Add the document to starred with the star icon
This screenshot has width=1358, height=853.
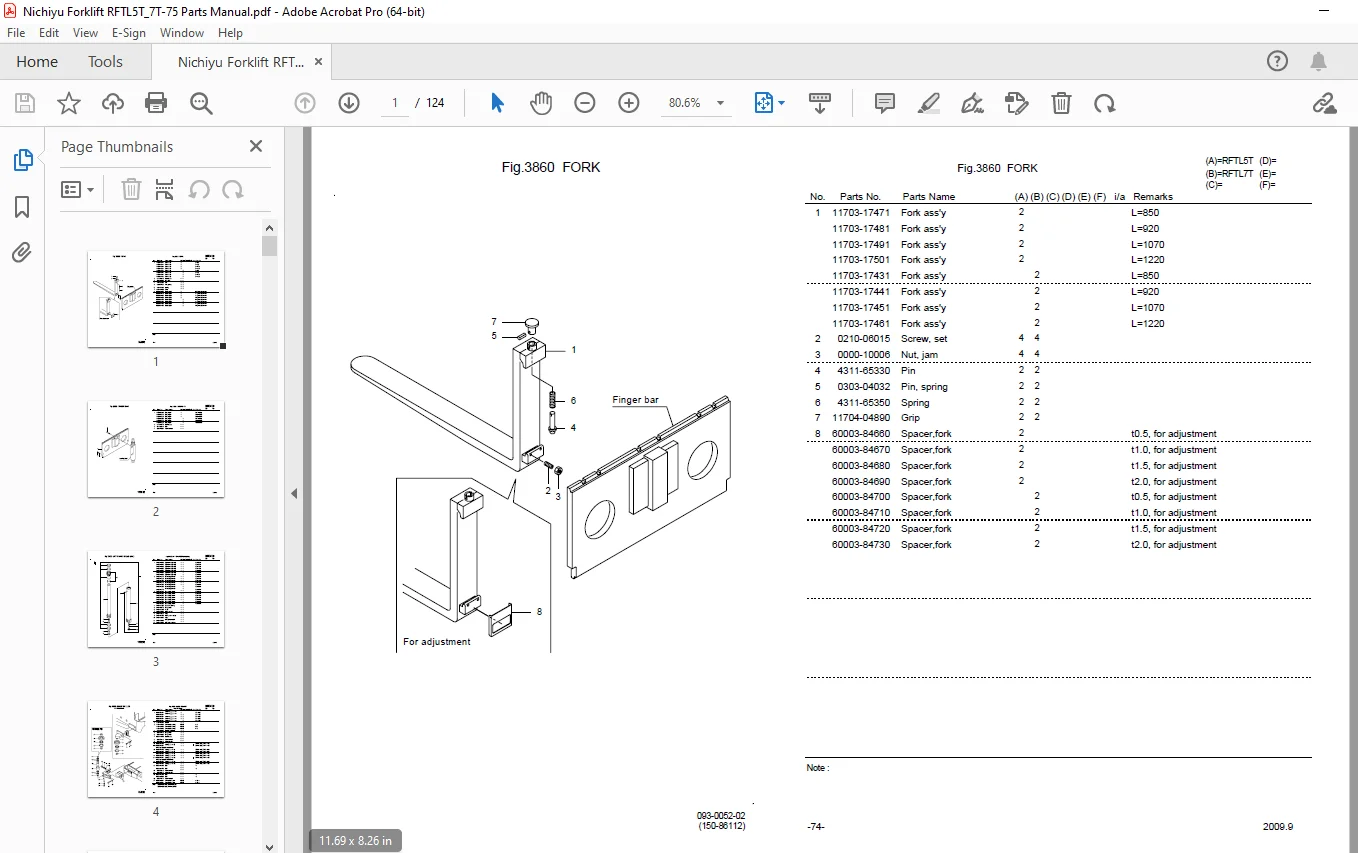coord(68,103)
